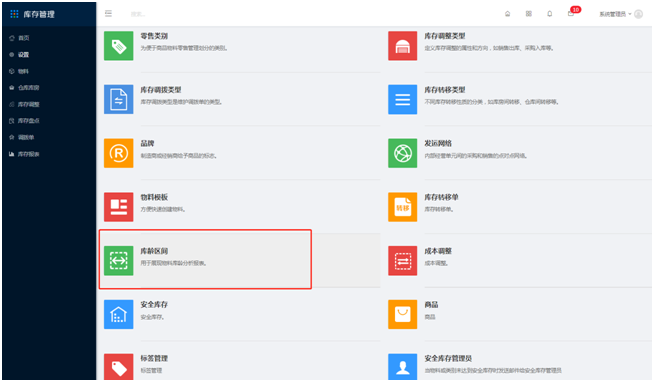Open the 库龄区间 green range icon
The image size is (654, 382).
118,261
